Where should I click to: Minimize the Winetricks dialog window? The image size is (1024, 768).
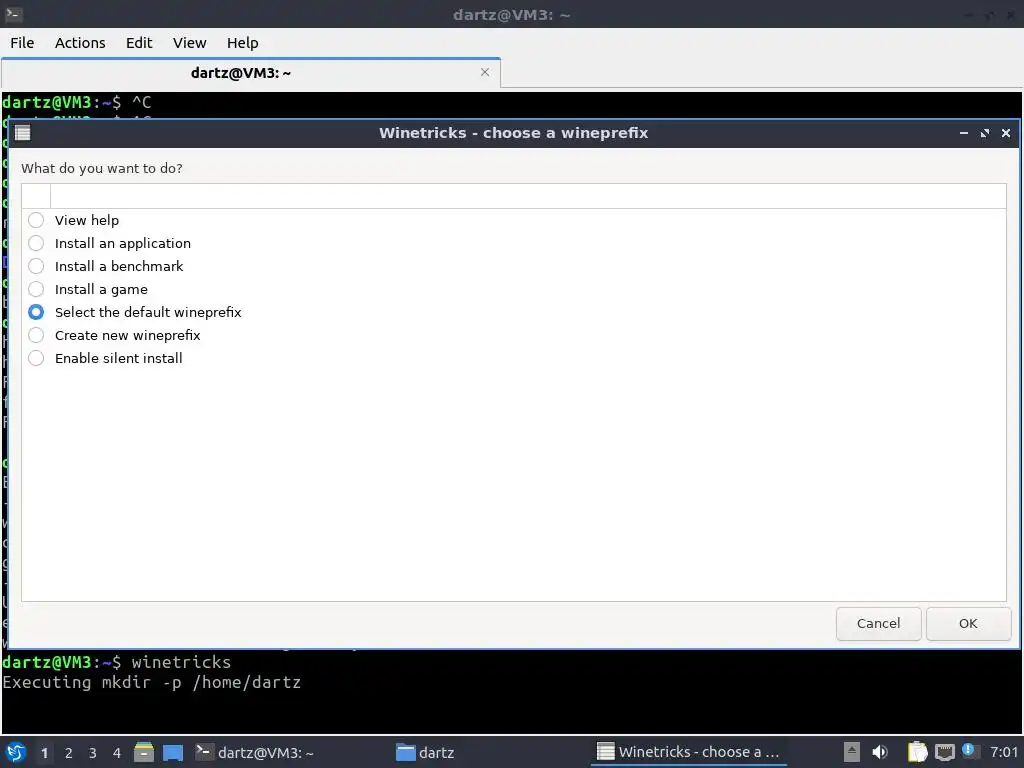[963, 133]
